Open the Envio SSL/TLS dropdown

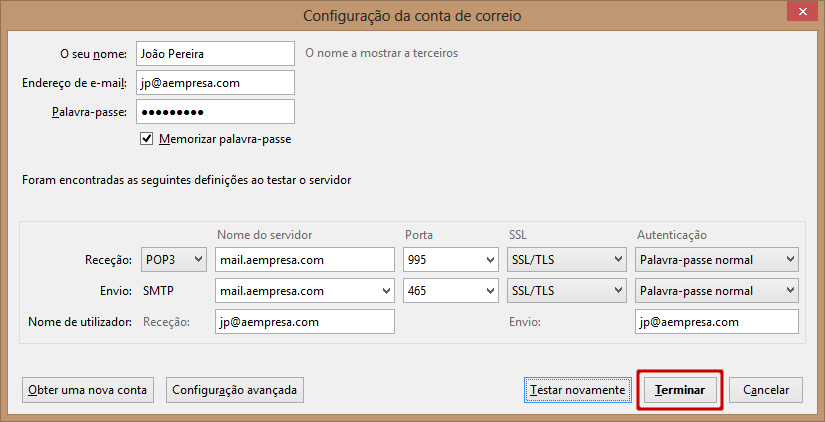tap(567, 290)
